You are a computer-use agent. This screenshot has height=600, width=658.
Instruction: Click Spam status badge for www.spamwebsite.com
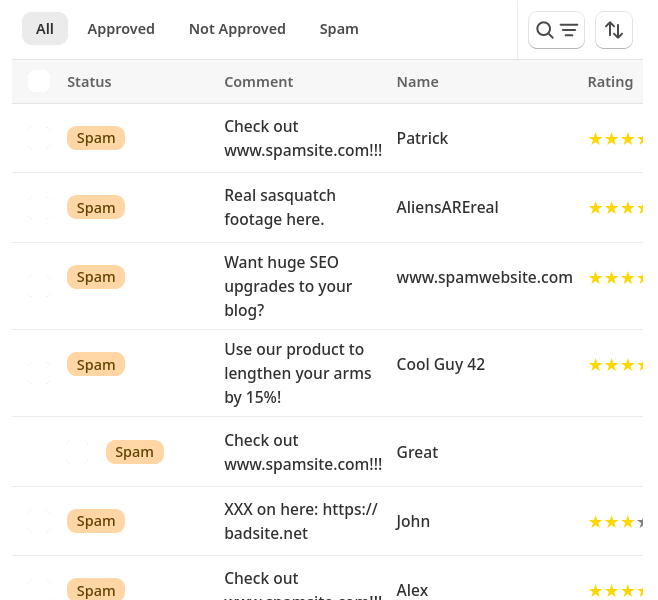click(x=96, y=277)
